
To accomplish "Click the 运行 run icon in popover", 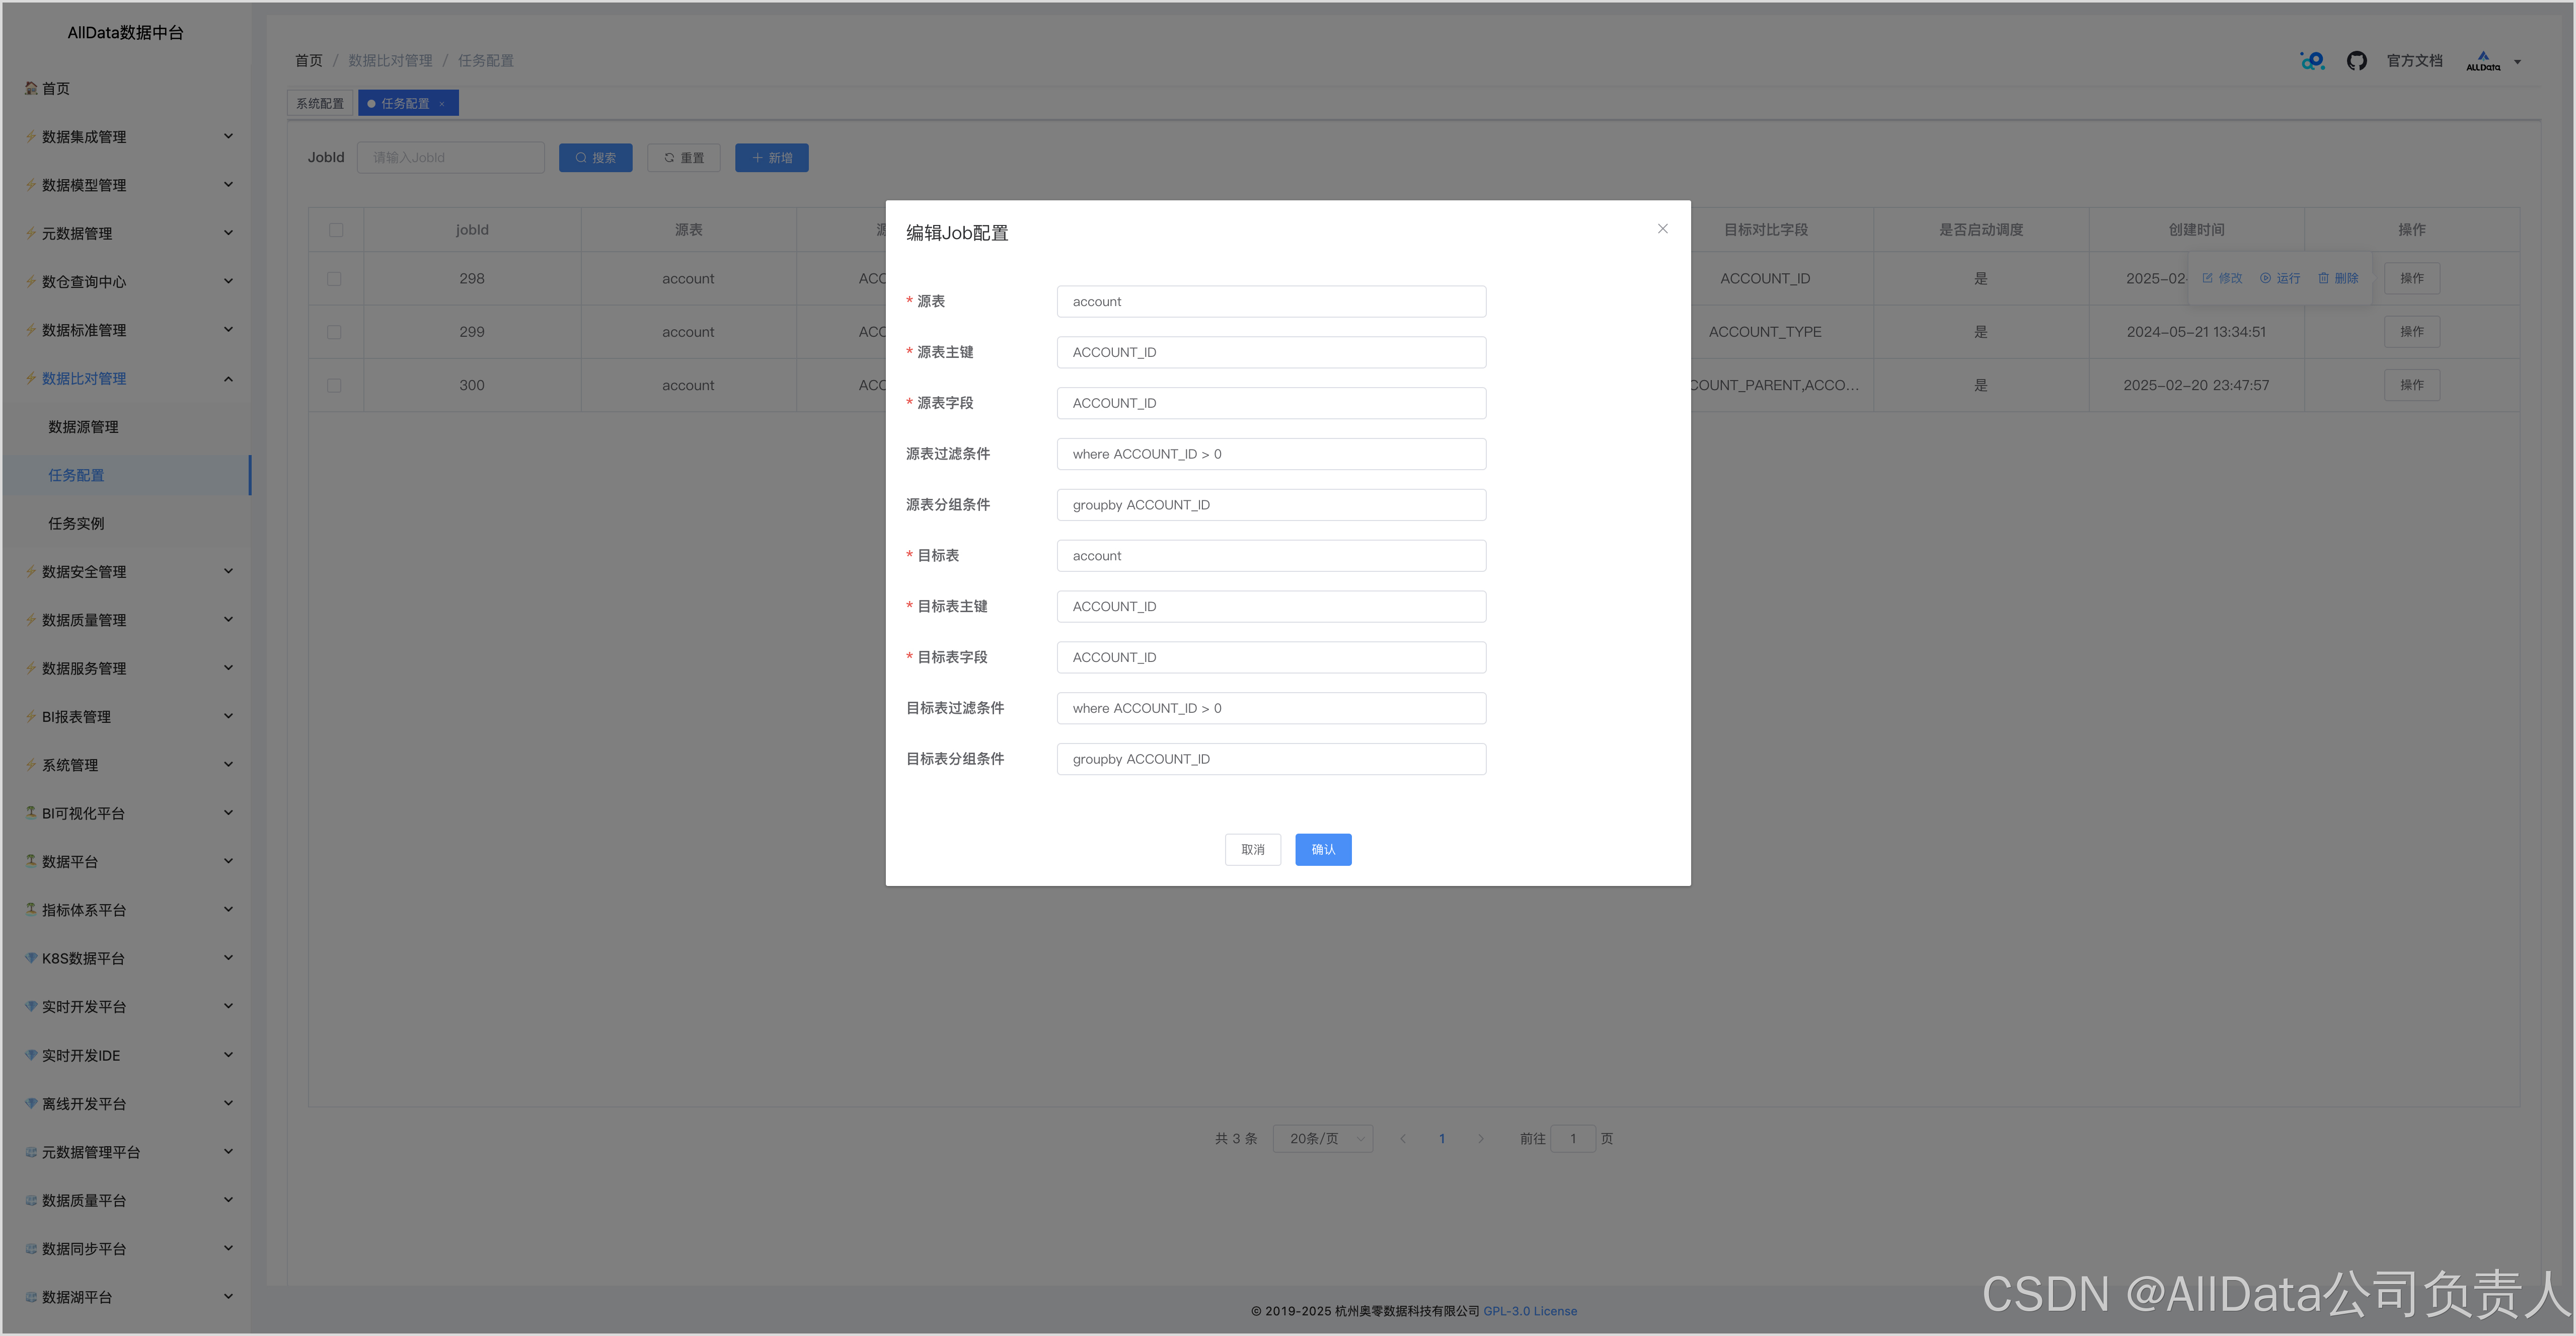I will pos(2265,278).
